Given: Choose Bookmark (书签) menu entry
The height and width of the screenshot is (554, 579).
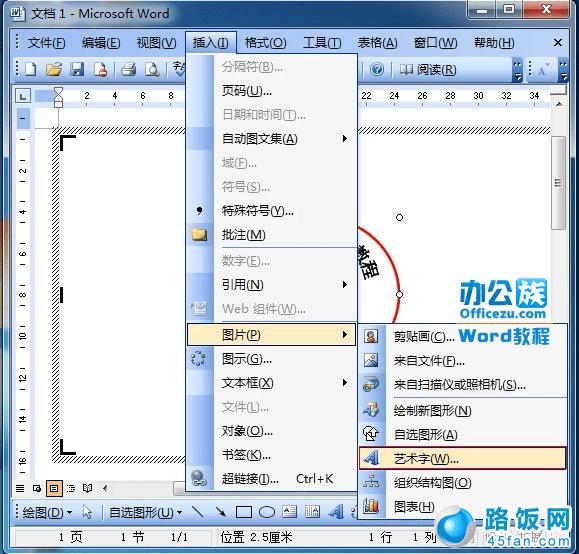Looking at the screenshot, I should coord(271,455).
